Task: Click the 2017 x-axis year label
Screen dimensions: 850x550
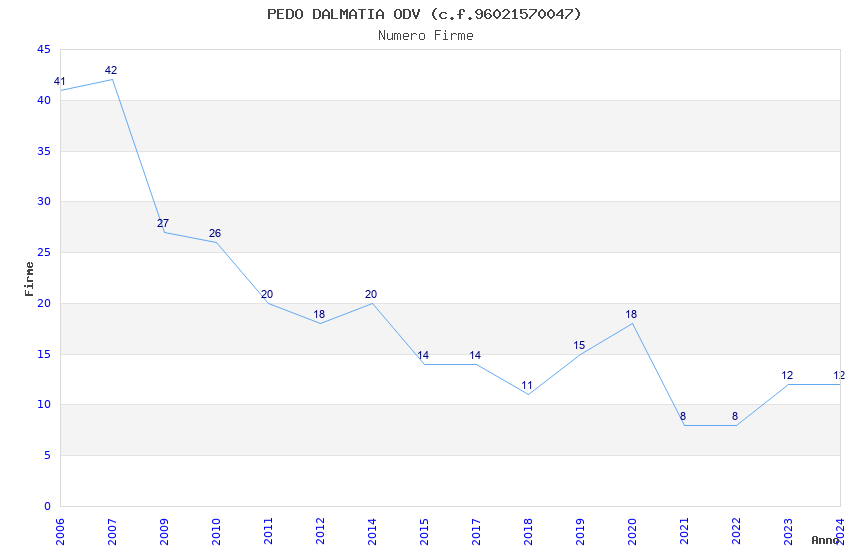Action: click(476, 530)
